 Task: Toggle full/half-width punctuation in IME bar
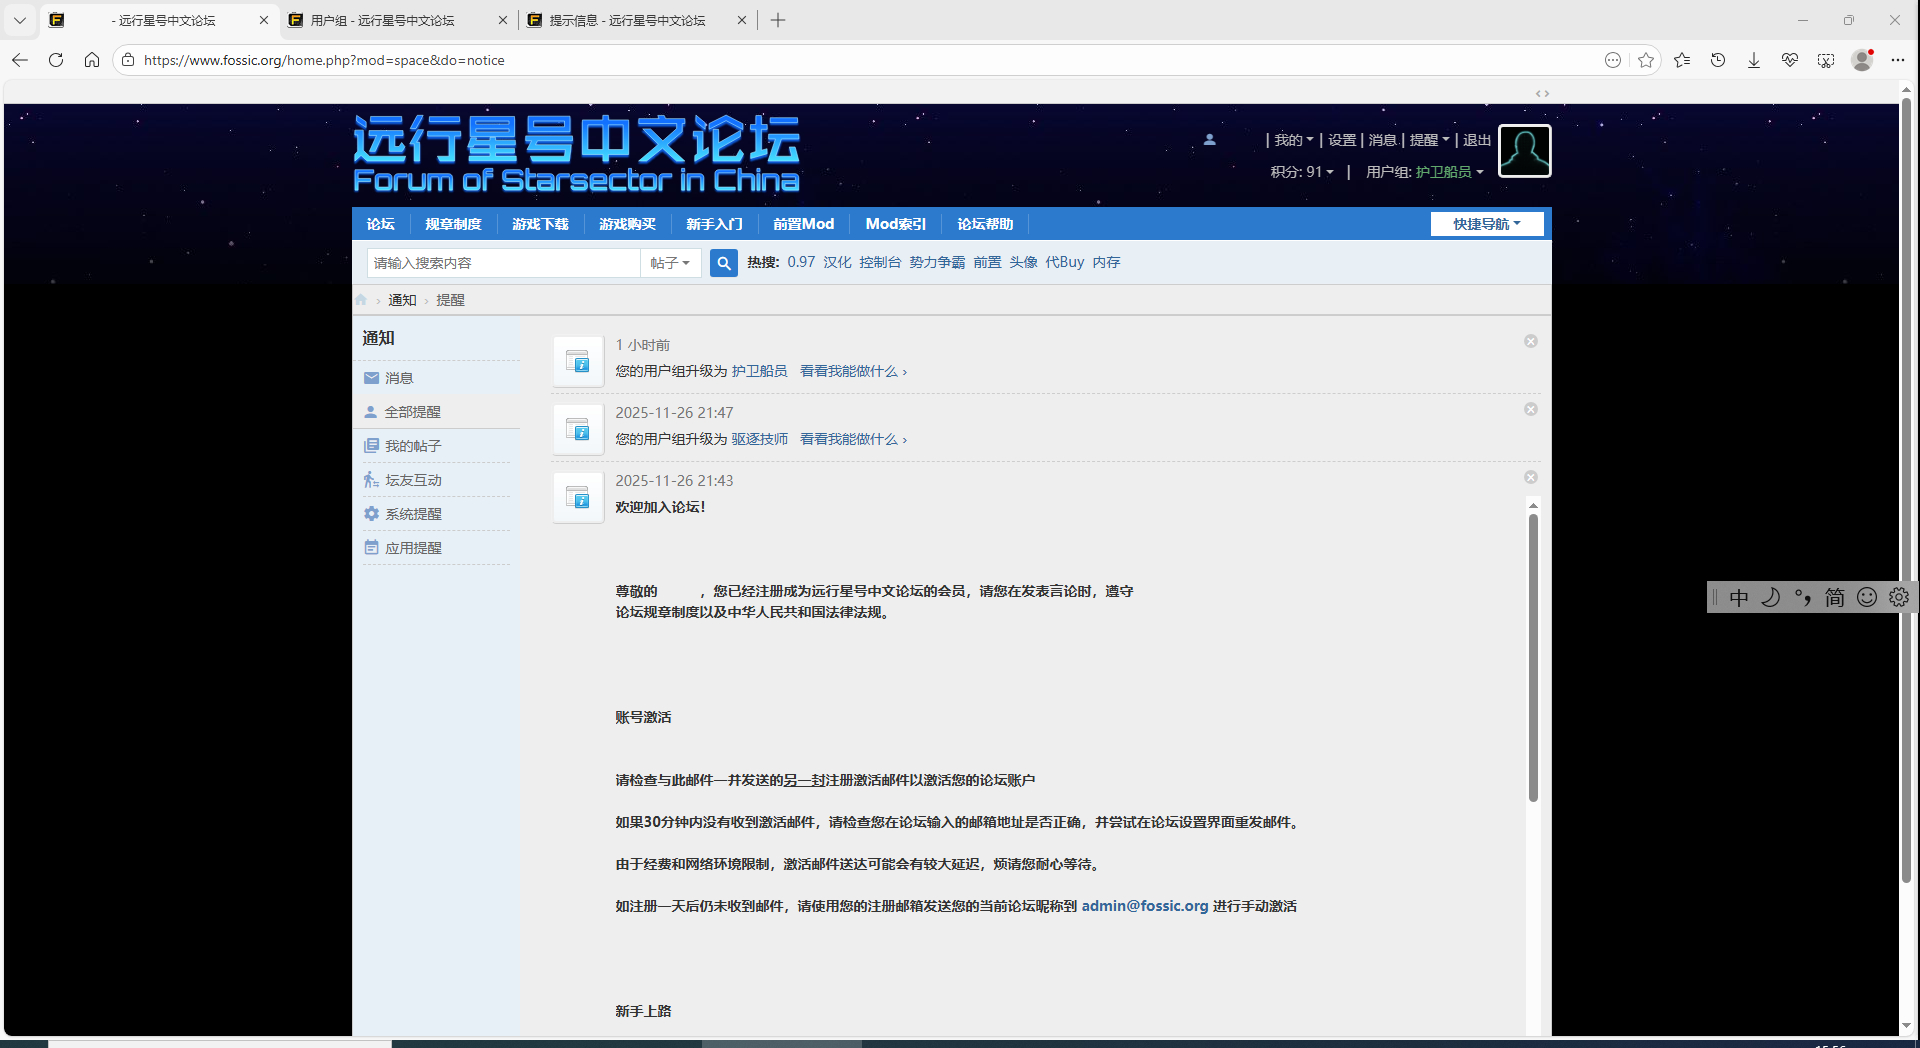(1803, 597)
